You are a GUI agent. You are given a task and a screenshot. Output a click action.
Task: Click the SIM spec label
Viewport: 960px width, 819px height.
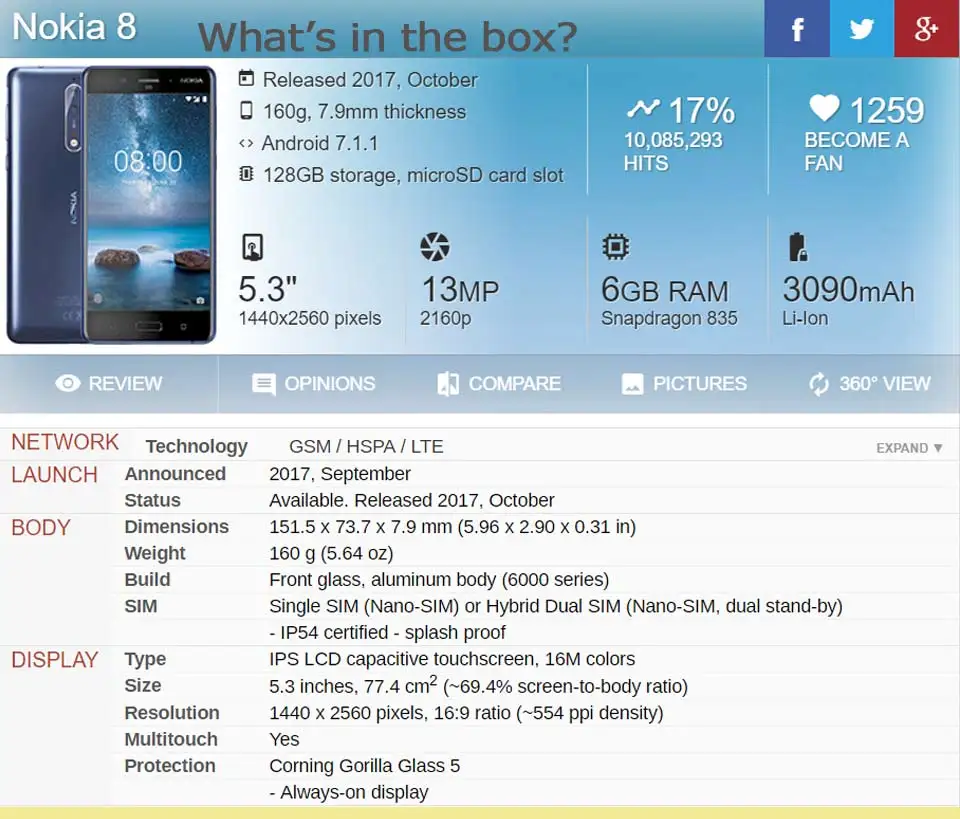141,606
